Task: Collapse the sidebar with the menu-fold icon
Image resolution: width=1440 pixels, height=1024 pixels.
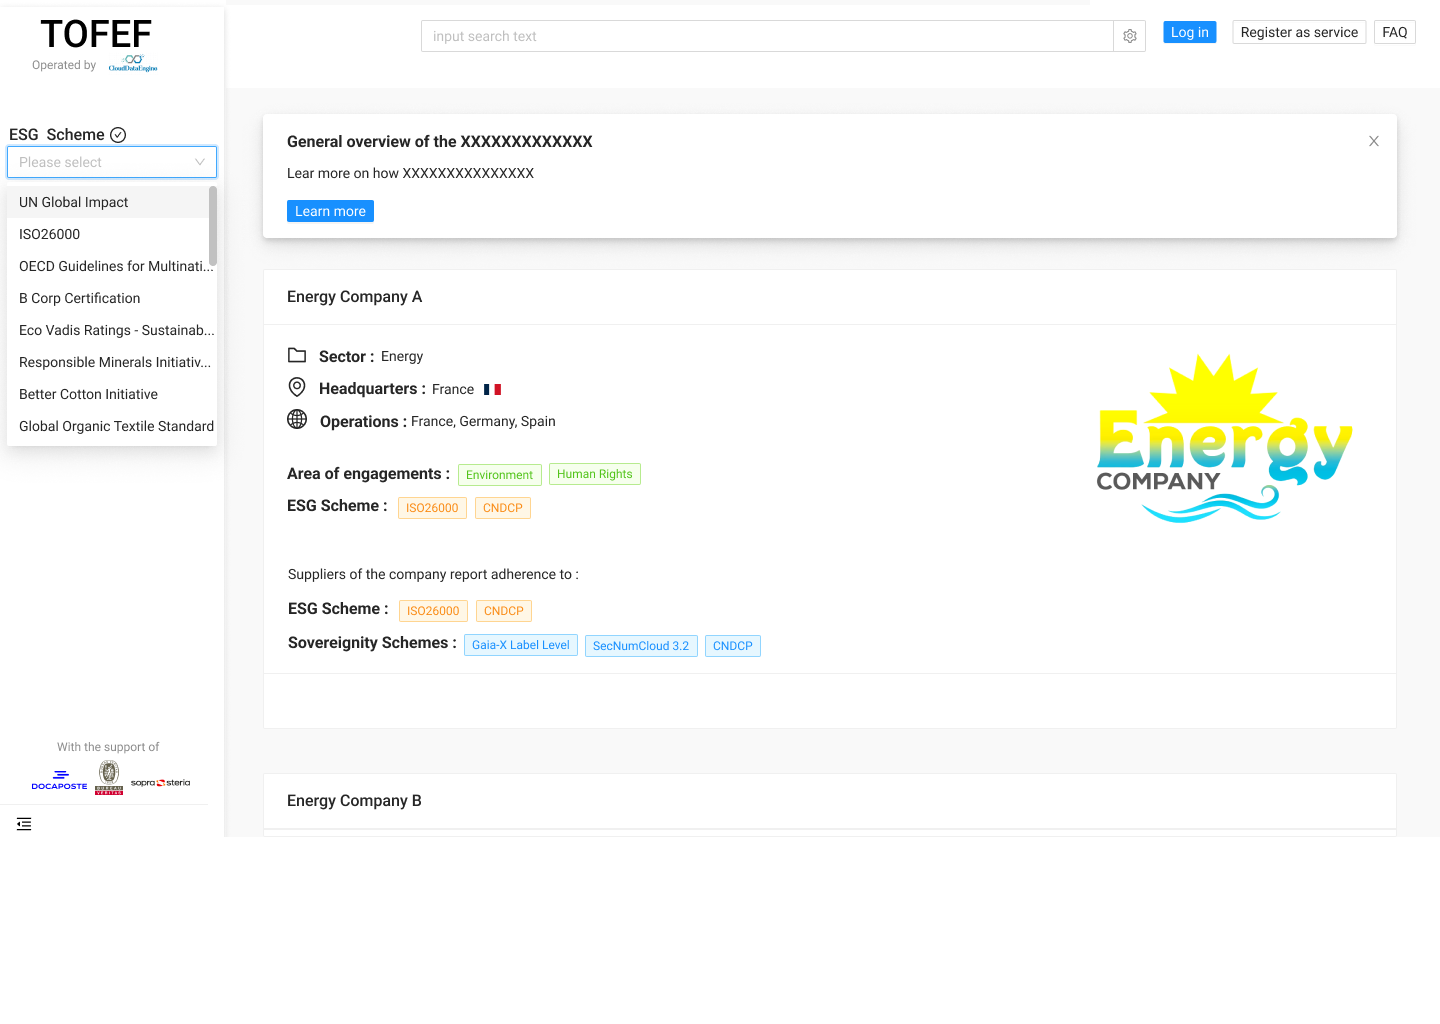Action: pyautogui.click(x=24, y=824)
